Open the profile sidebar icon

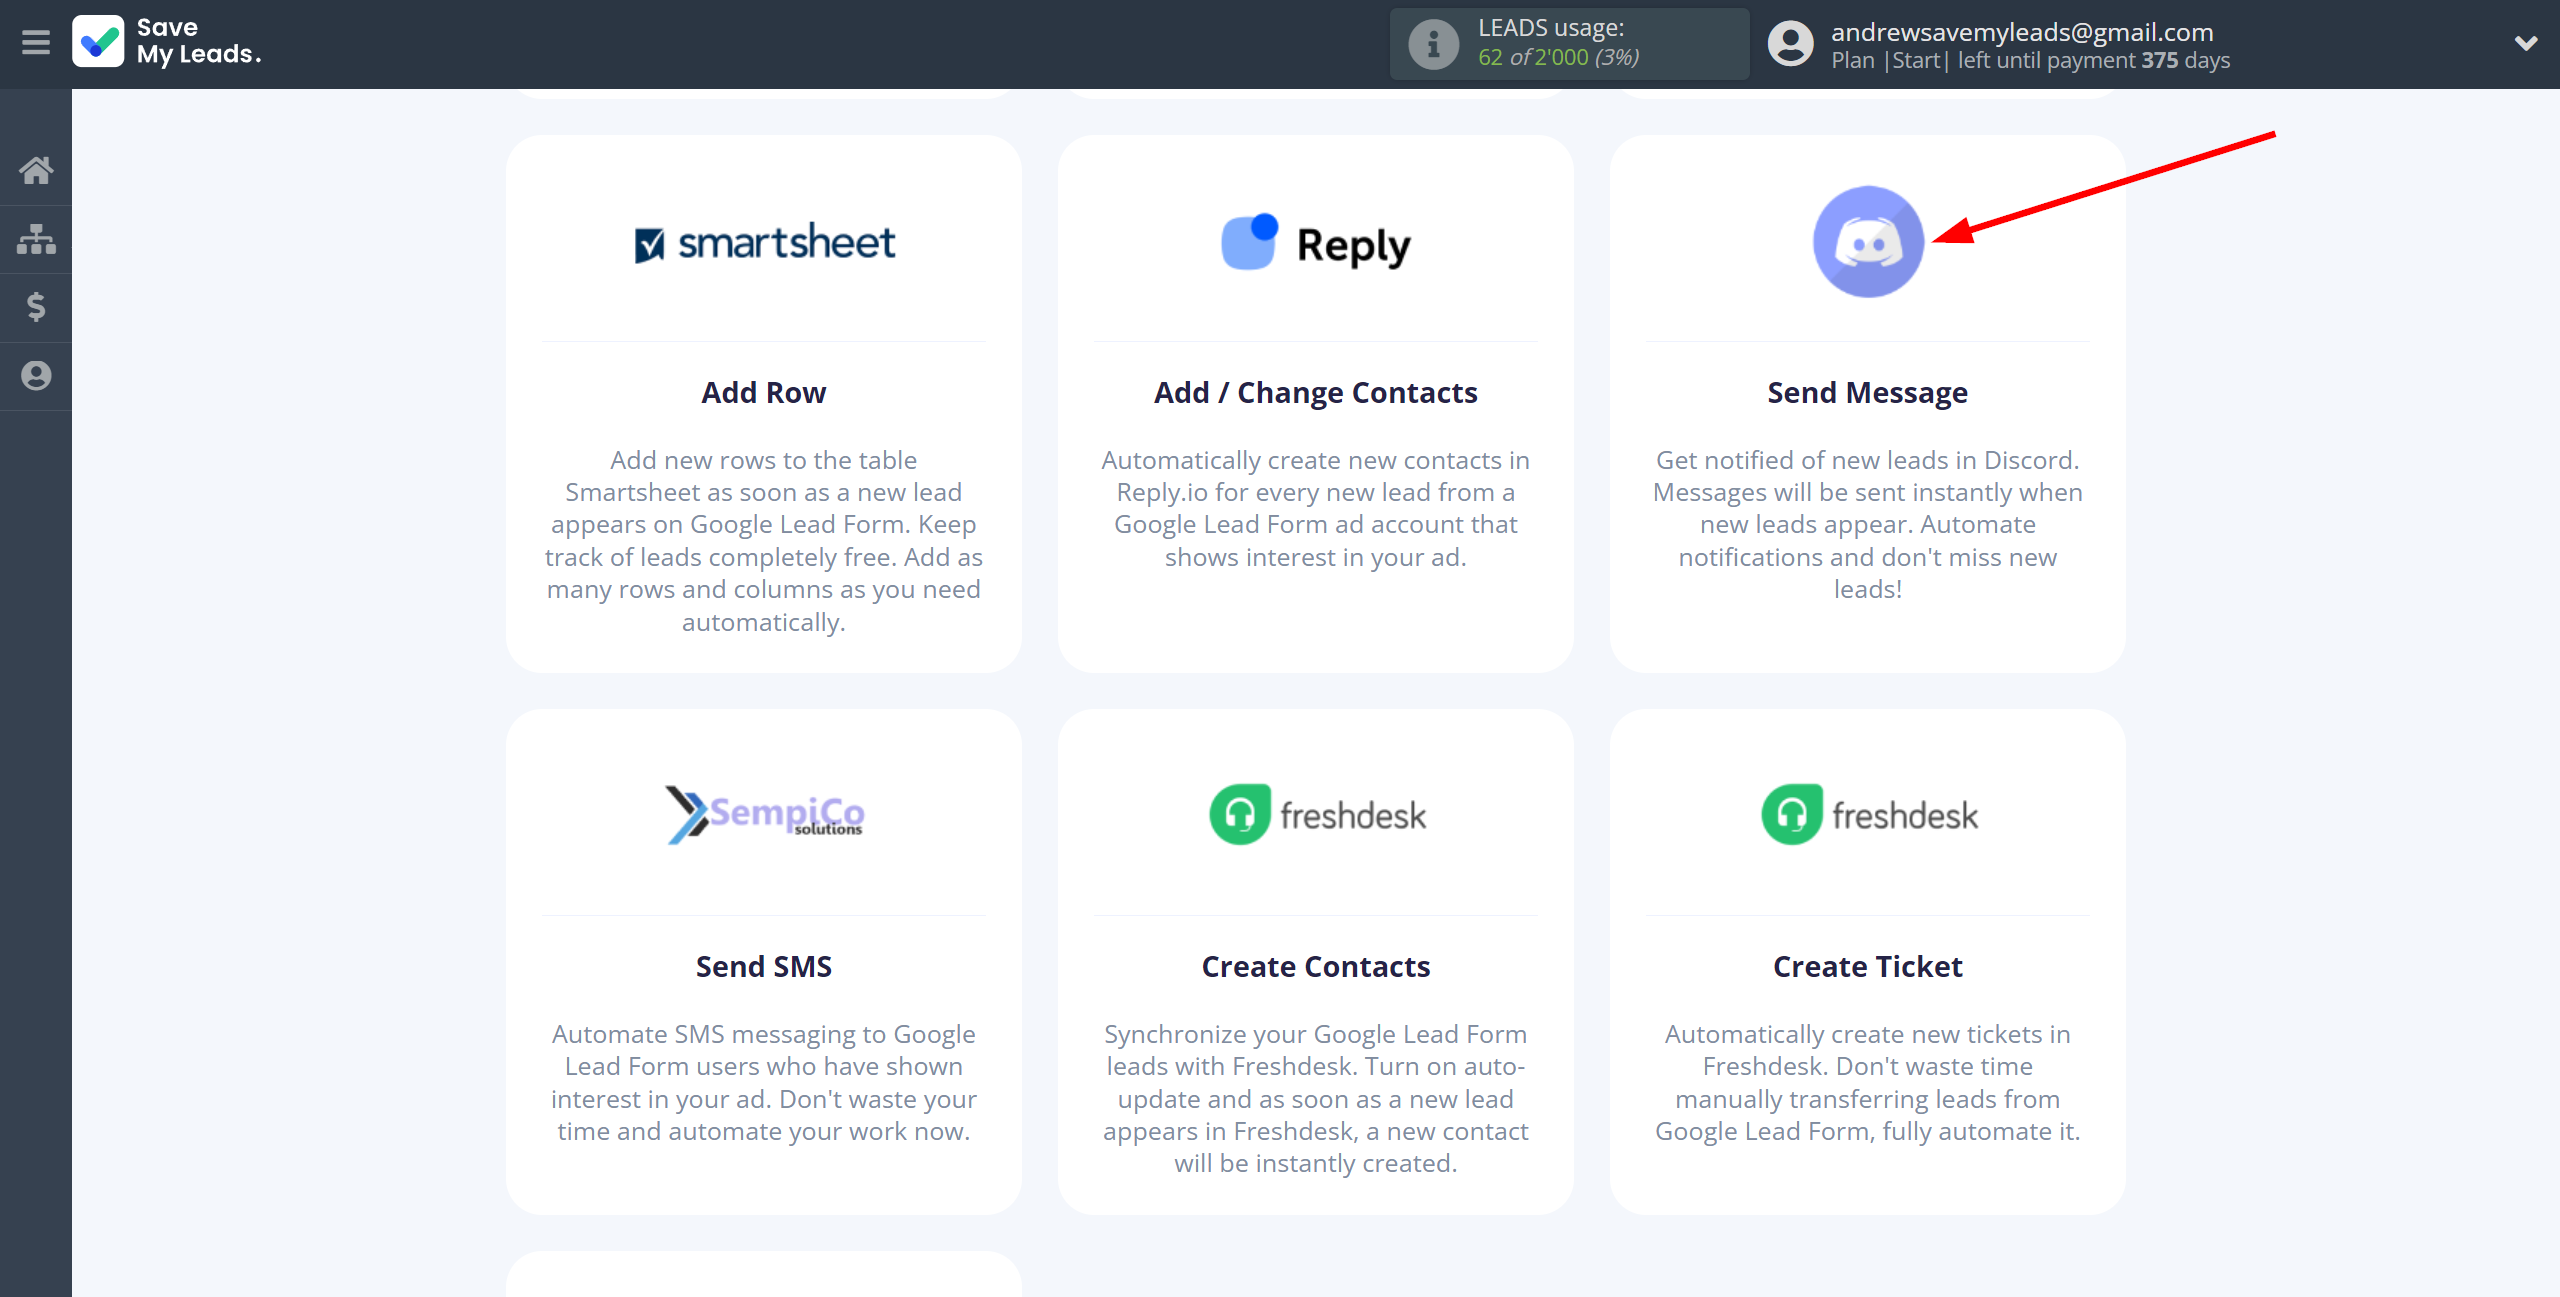pyautogui.click(x=36, y=376)
